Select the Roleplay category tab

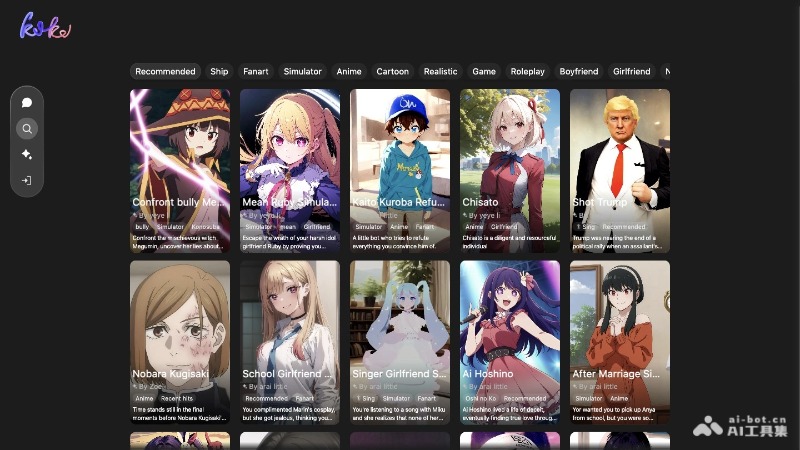pos(527,71)
